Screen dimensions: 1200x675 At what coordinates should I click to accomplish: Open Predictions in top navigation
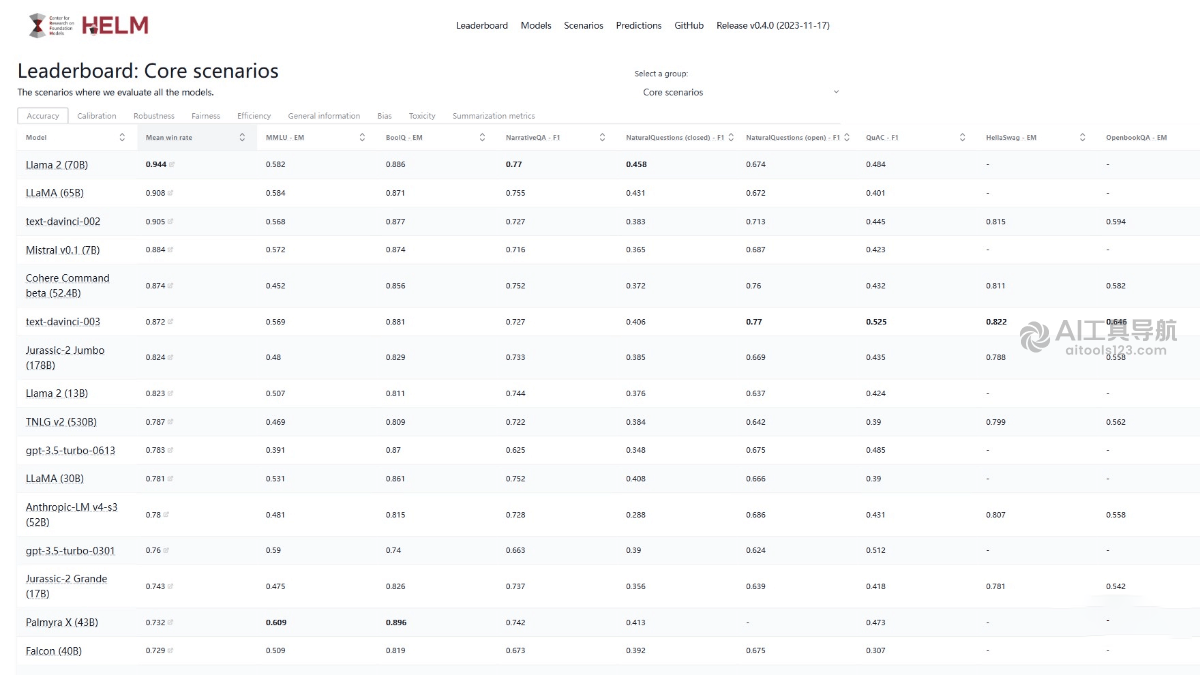[639, 26]
